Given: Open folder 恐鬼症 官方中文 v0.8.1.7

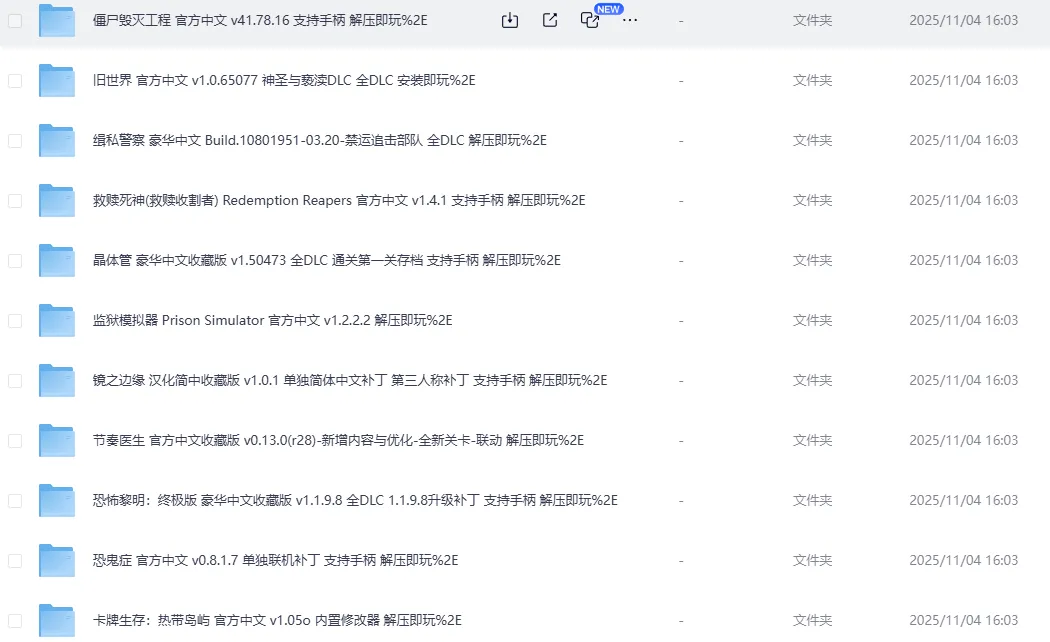Looking at the screenshot, I should click(x=275, y=560).
